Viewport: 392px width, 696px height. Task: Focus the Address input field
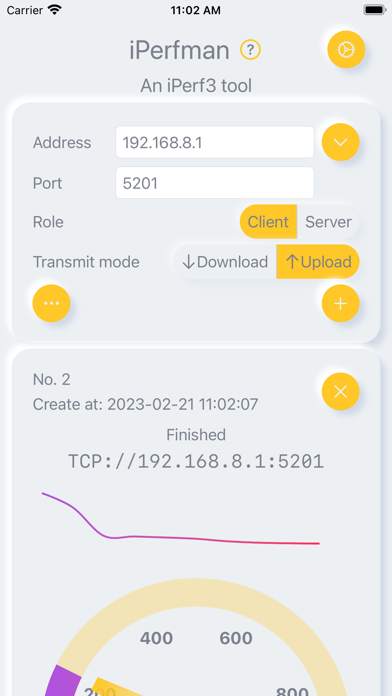click(x=215, y=142)
